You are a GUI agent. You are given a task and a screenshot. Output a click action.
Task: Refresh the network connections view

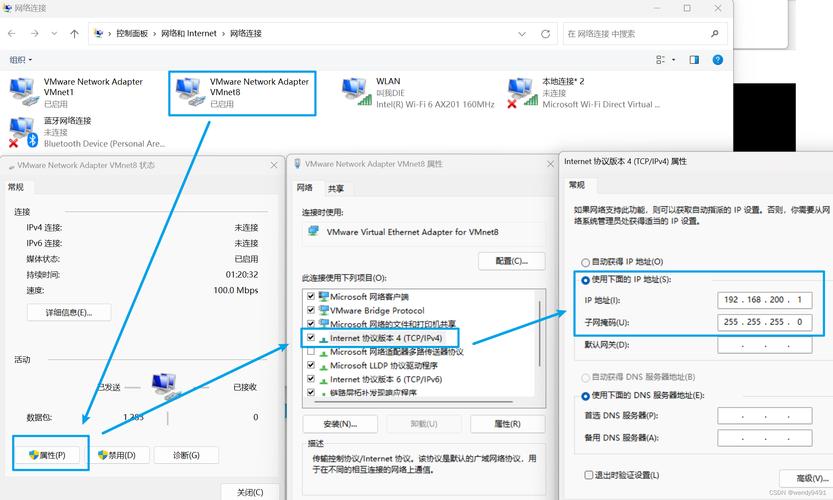546,33
